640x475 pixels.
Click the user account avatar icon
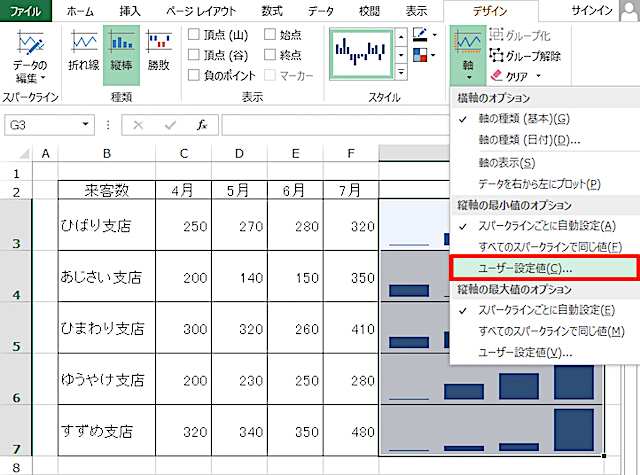coord(629,11)
